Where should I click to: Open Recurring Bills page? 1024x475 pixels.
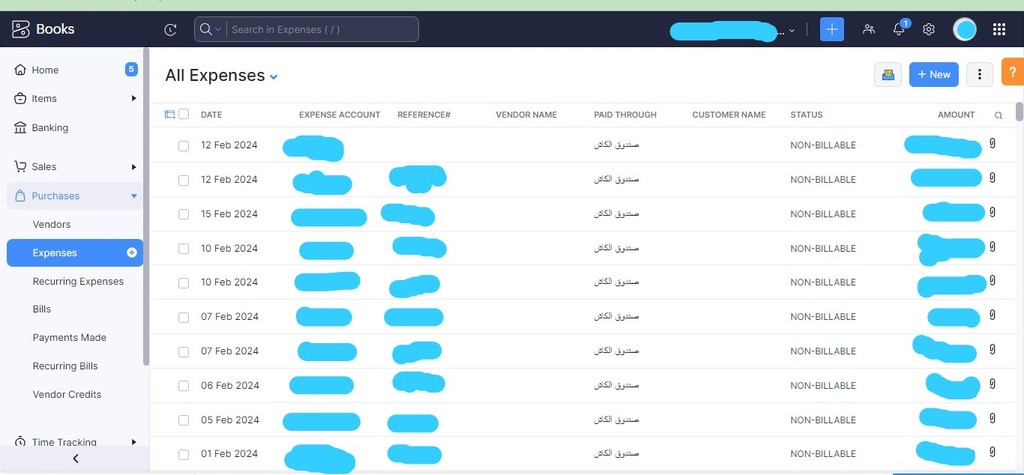pos(65,366)
